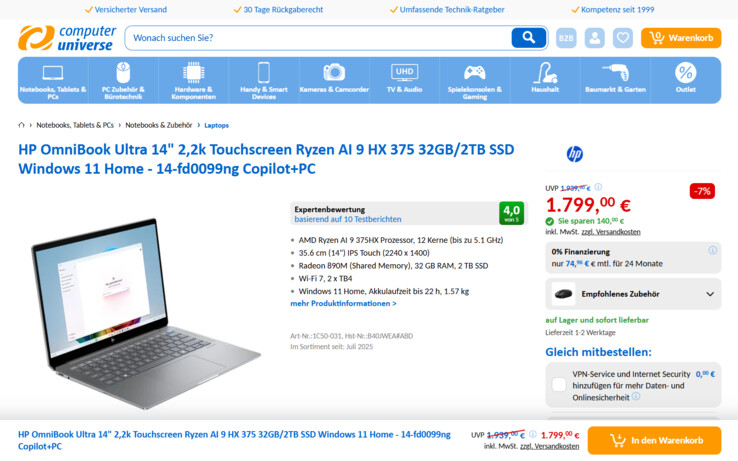Viewport: 738px width, 461px height.
Task: Click In den Warenkorb button
Action: click(654, 440)
